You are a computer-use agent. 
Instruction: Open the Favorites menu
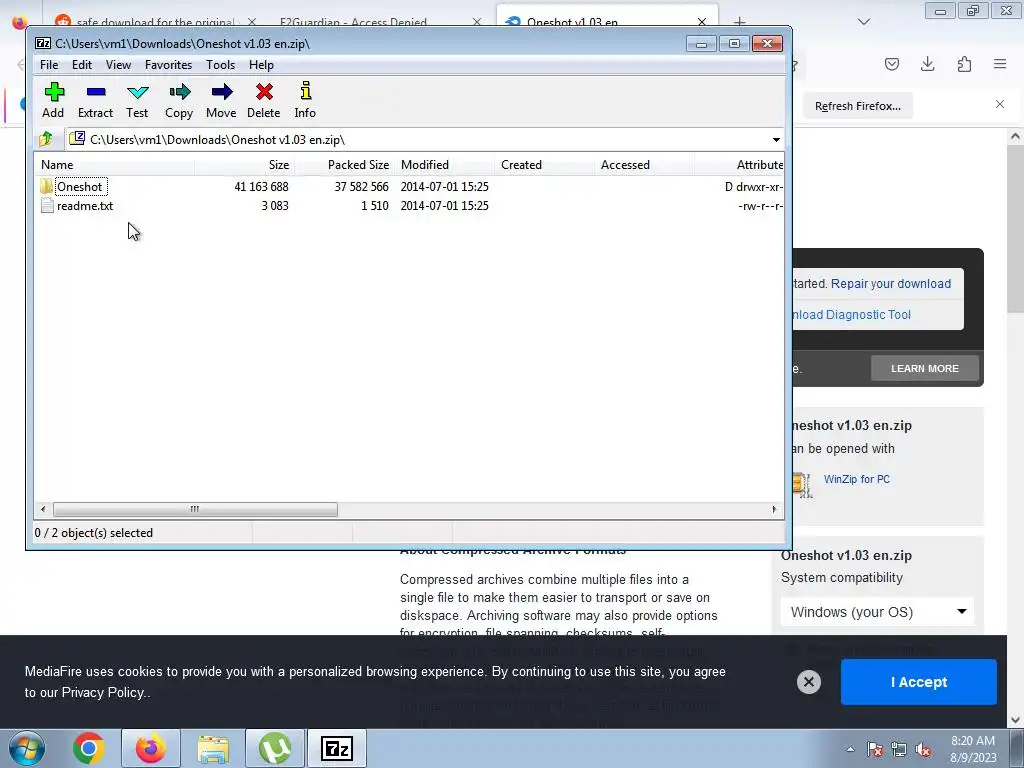[x=168, y=65]
